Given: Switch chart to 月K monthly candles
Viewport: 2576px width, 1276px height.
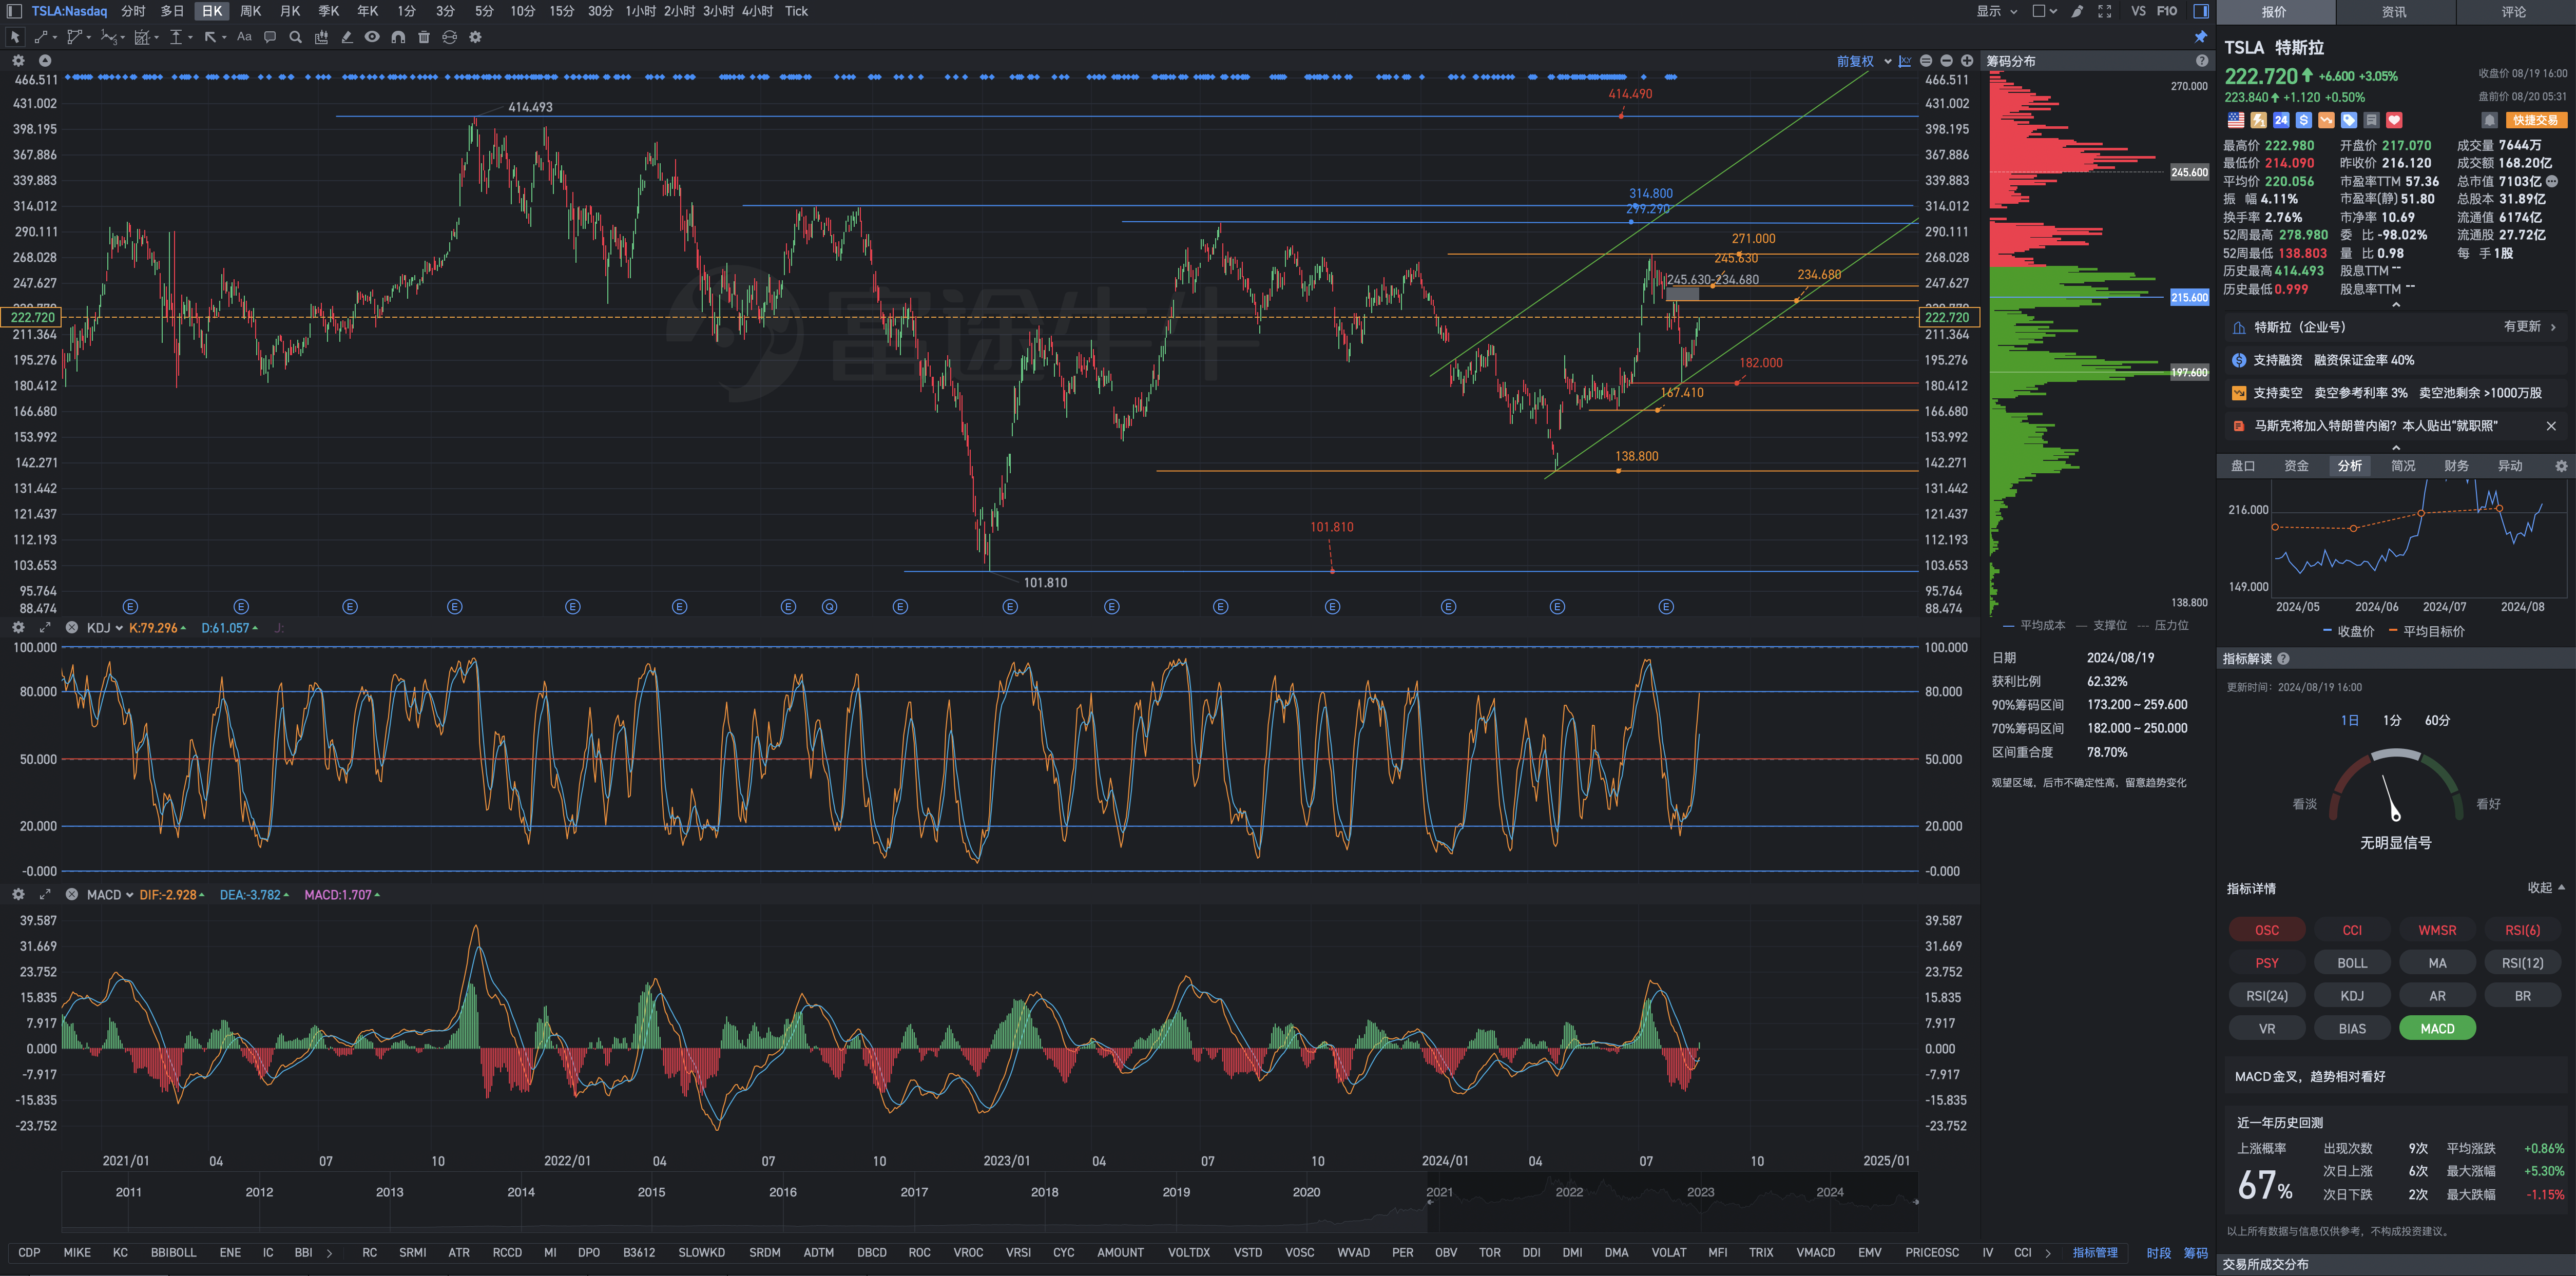Looking at the screenshot, I should click(x=290, y=11).
